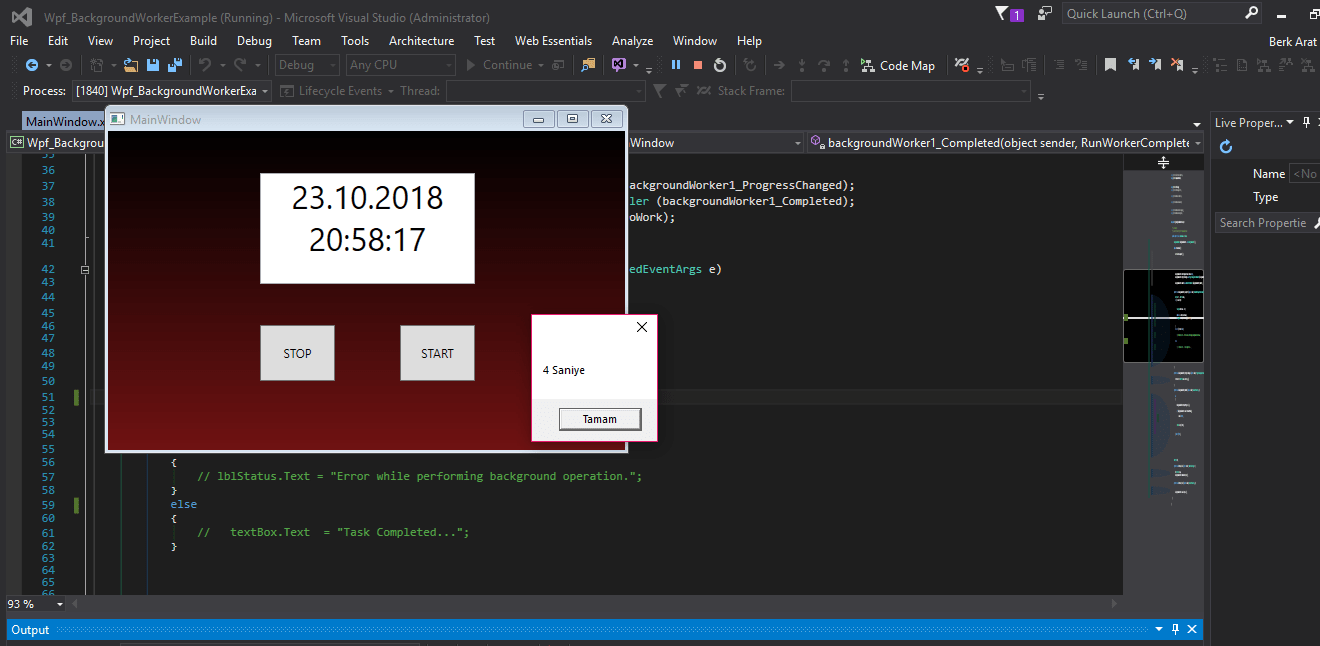Click Tamam in the message box
The image size is (1320, 646).
pos(600,419)
